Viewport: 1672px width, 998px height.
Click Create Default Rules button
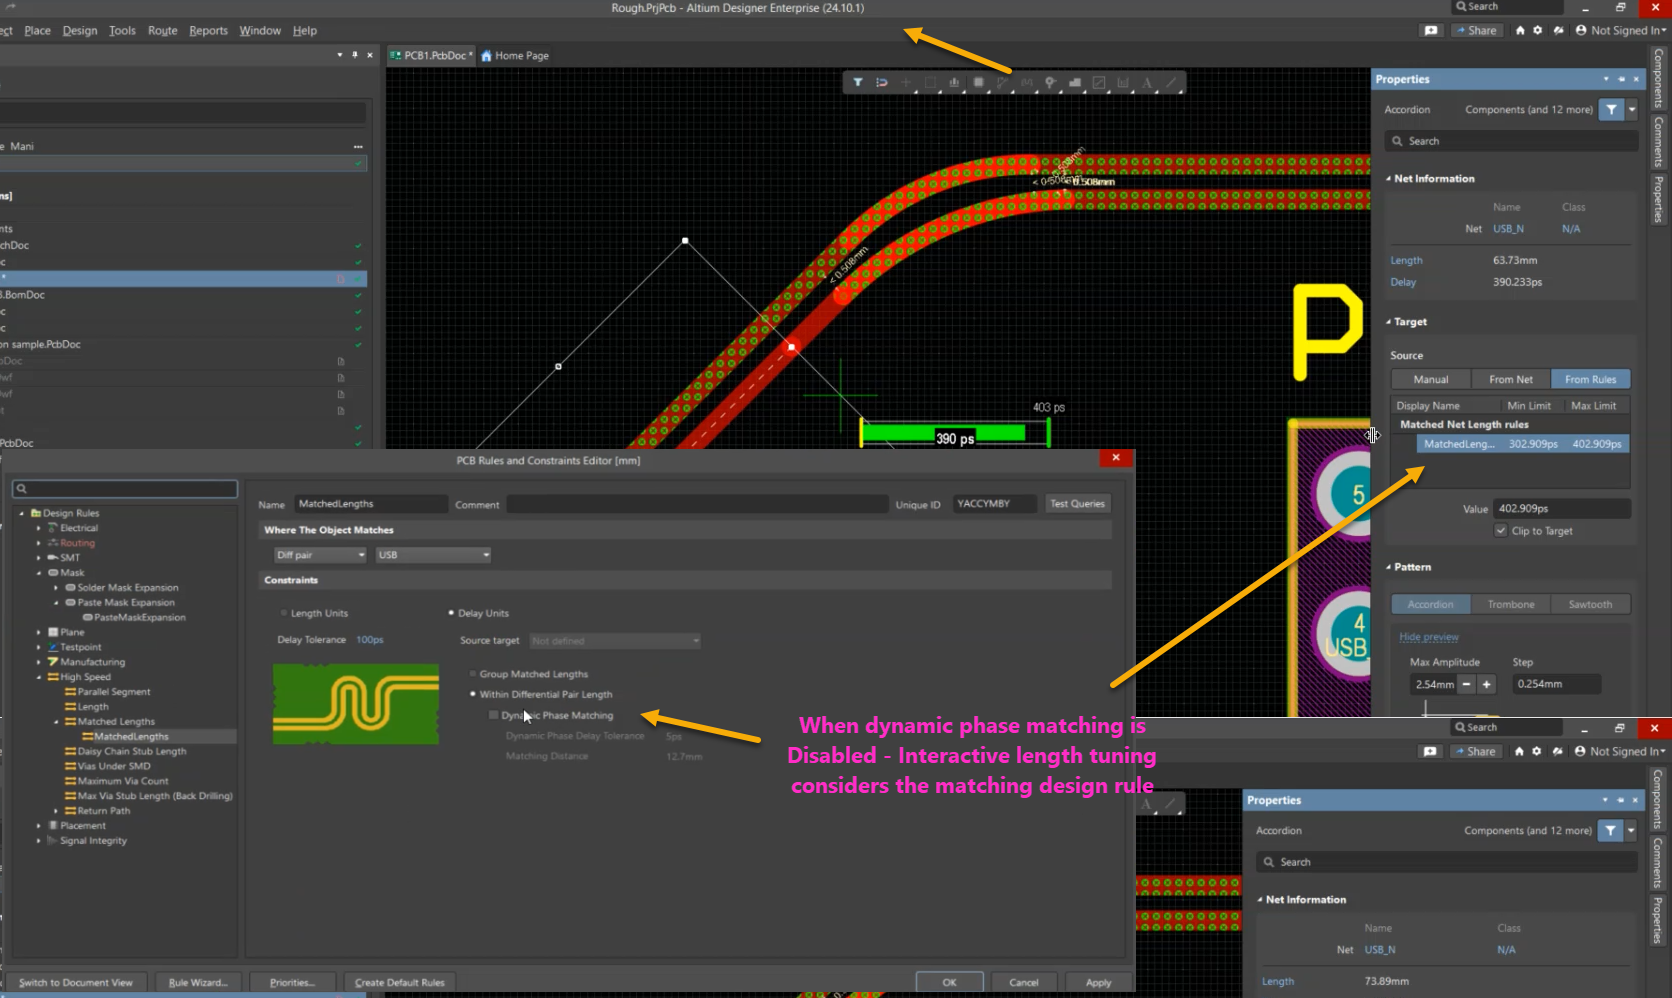tap(400, 982)
